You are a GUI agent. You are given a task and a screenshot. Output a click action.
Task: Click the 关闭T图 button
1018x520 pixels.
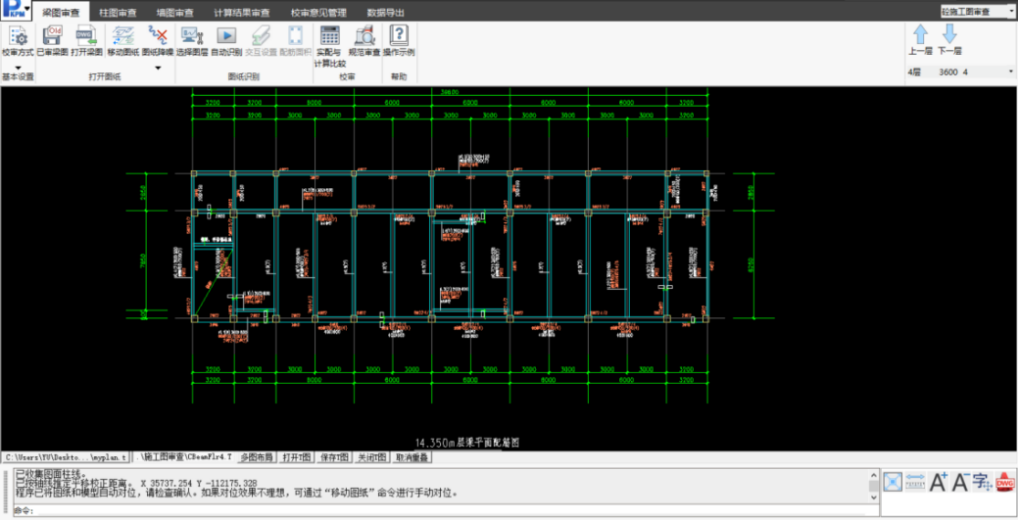tap(372, 457)
